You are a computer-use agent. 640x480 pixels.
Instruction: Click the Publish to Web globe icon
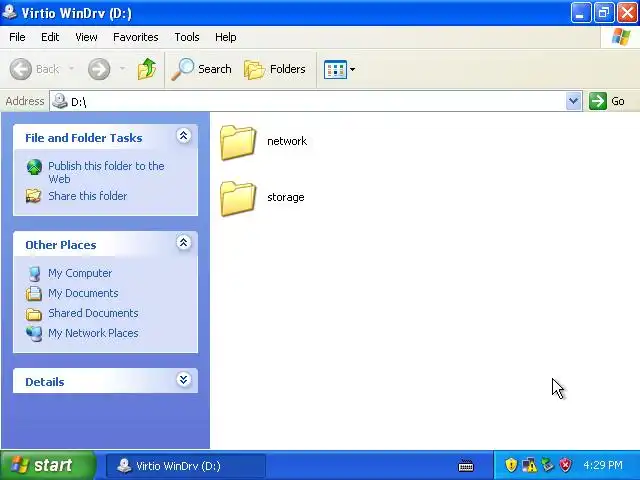coord(34,167)
